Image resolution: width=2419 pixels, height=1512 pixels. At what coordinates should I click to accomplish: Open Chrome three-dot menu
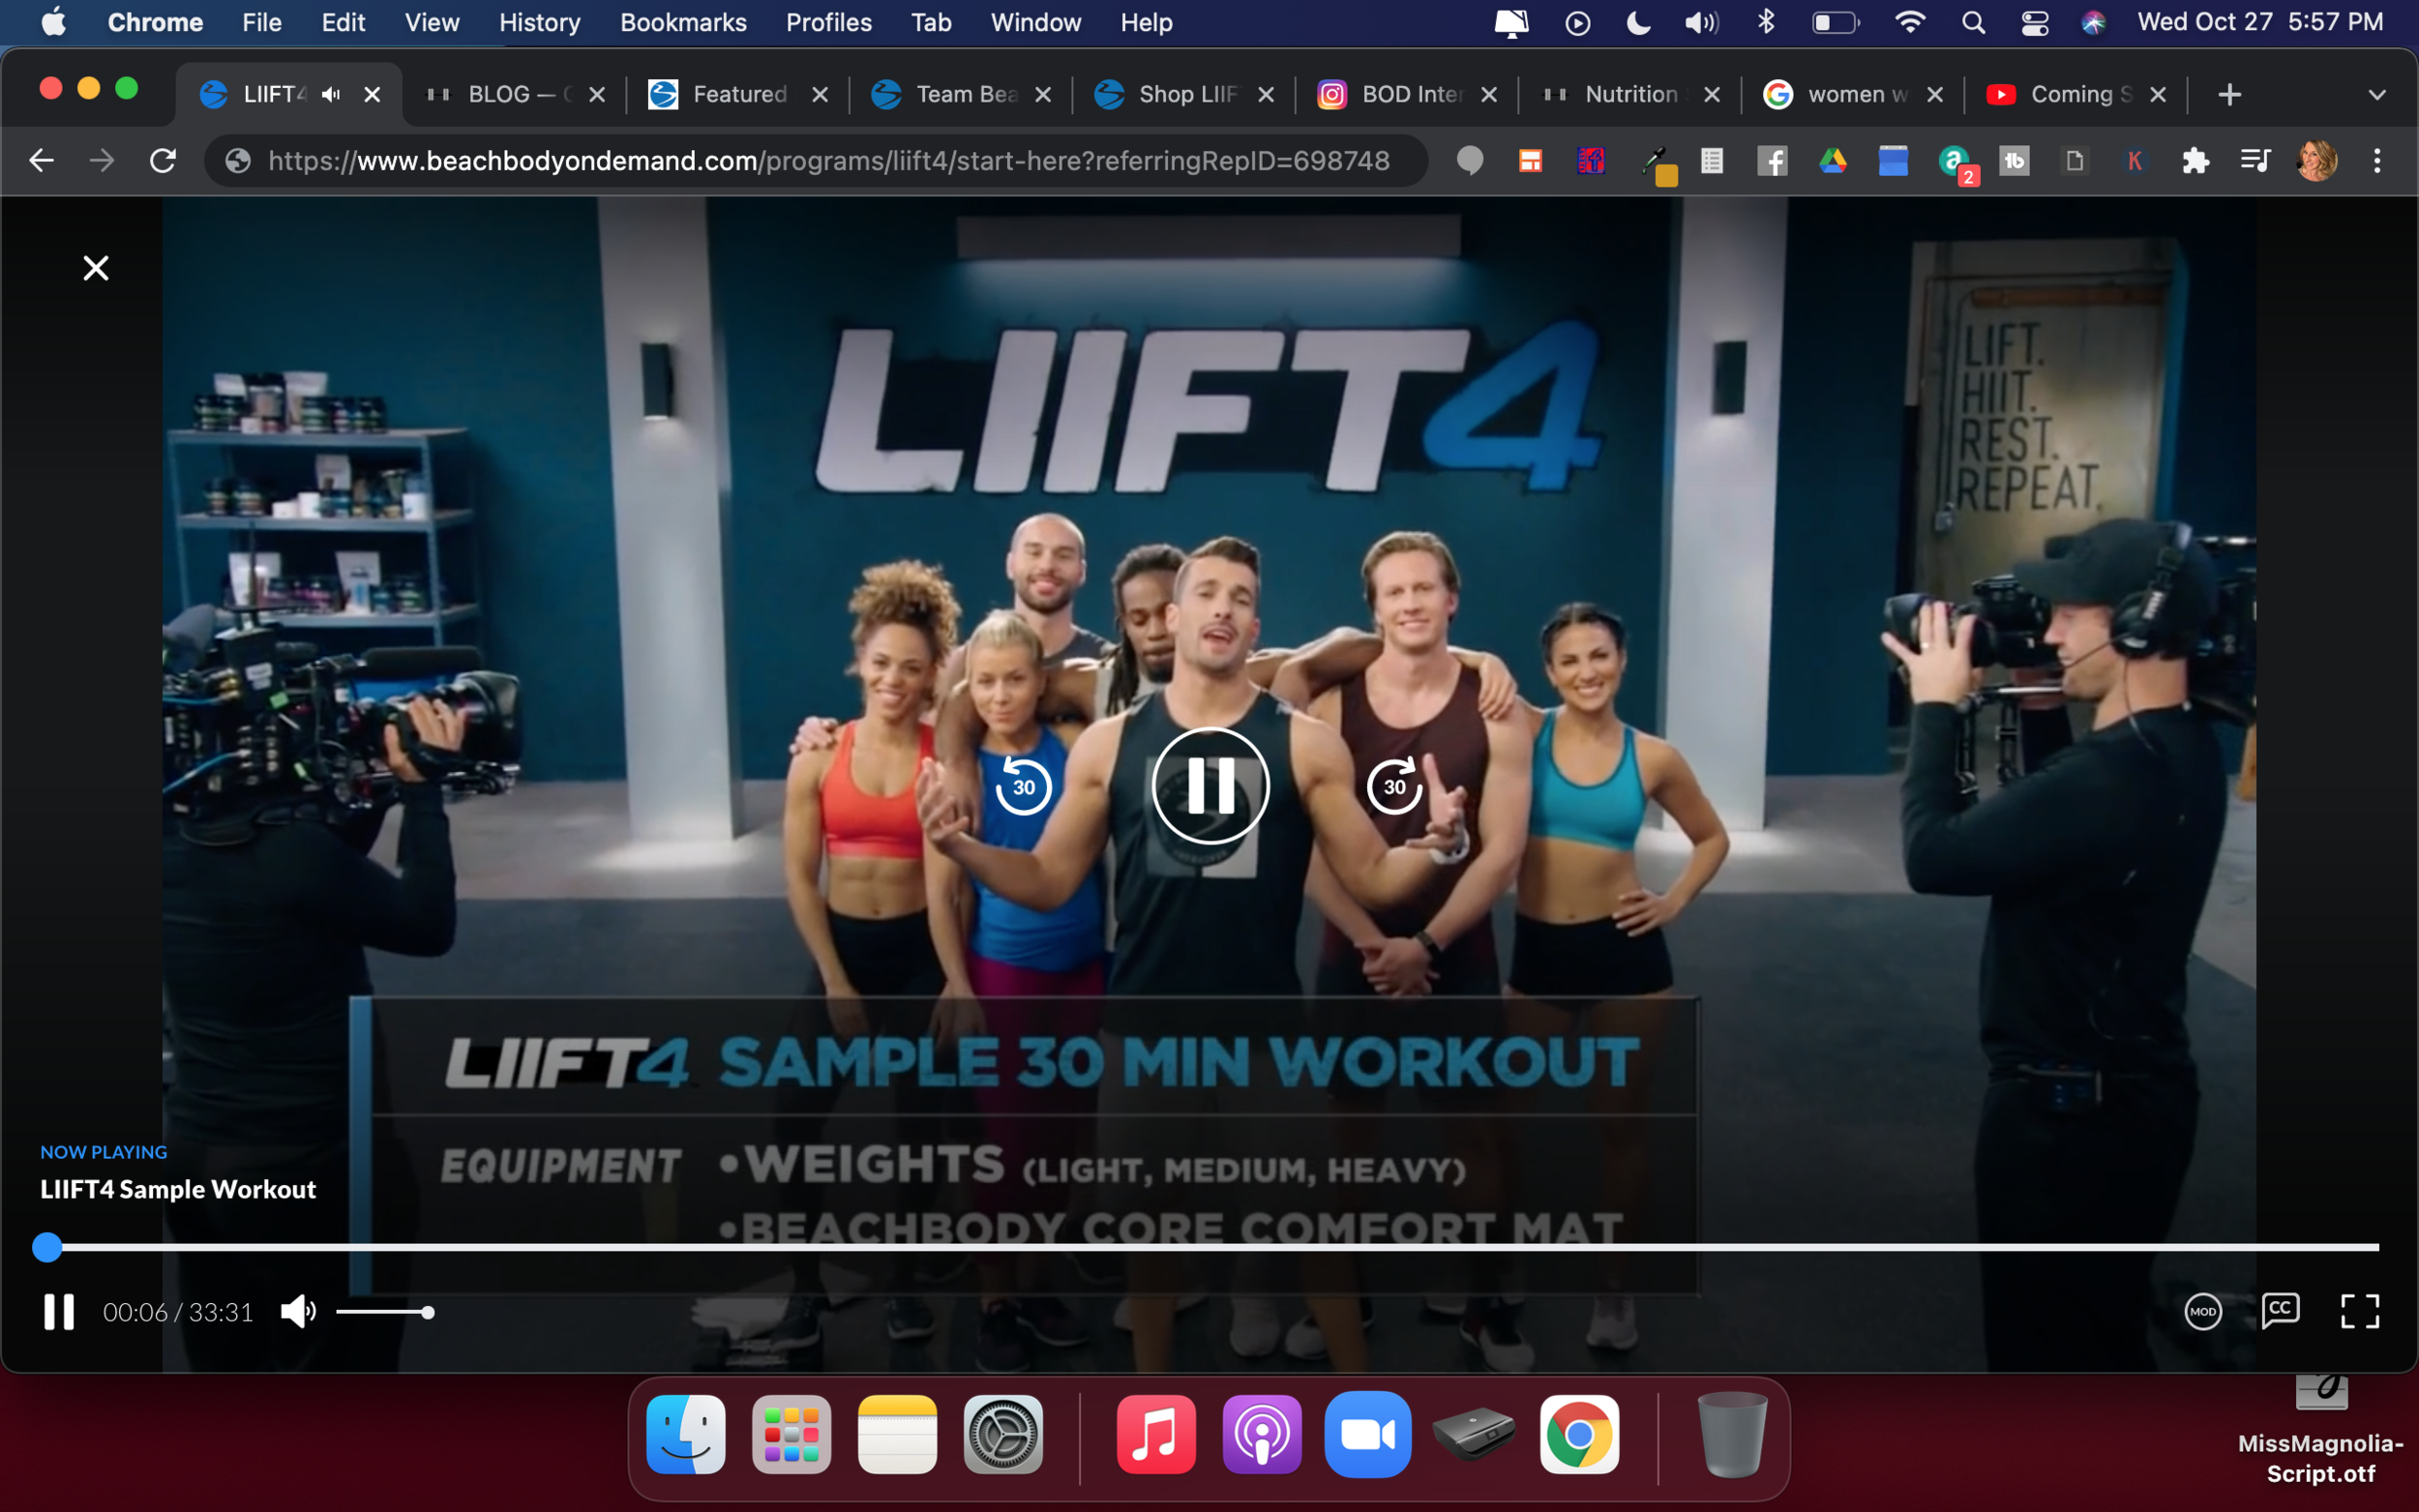pos(2377,161)
